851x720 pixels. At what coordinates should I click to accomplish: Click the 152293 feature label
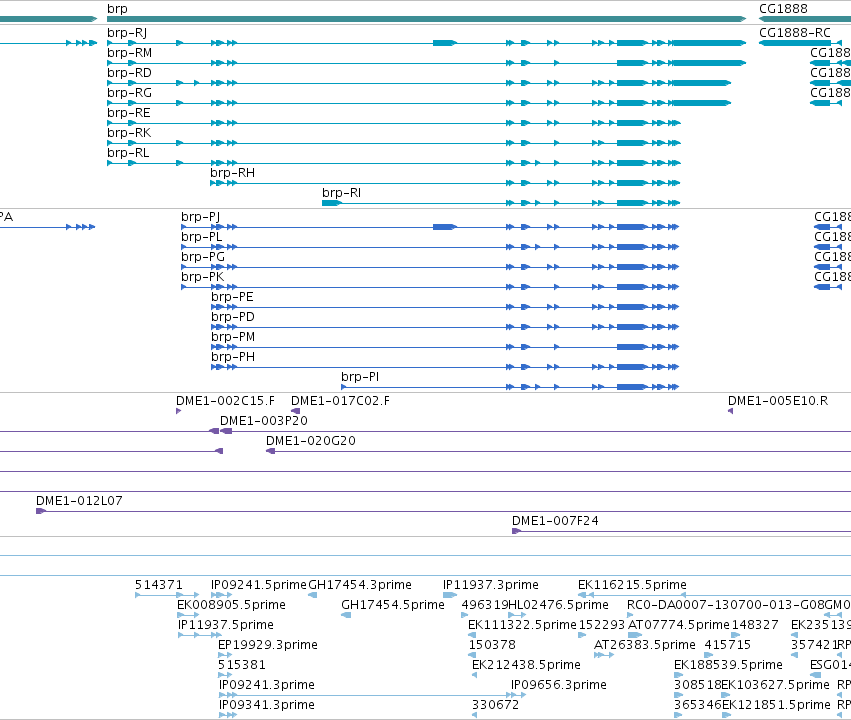pyautogui.click(x=602, y=625)
